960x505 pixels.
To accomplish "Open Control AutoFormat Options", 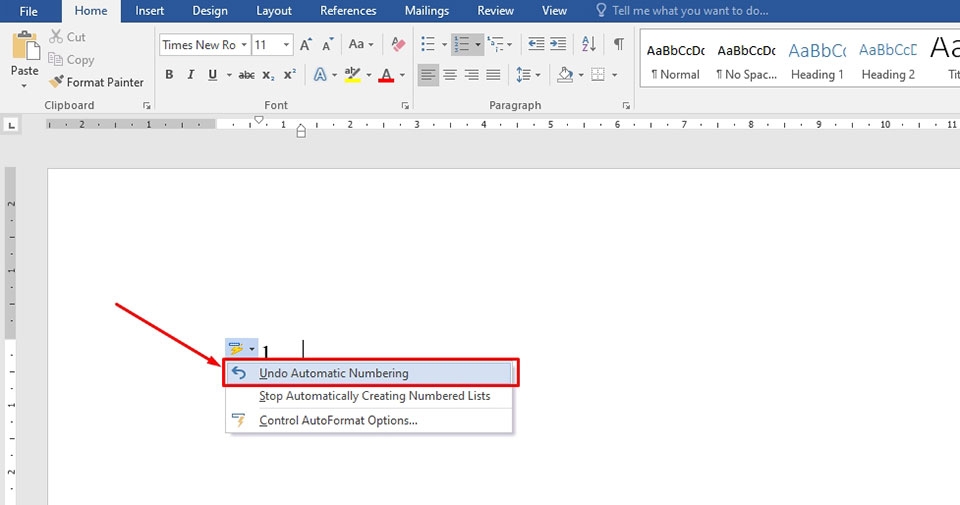I will (370, 421).
